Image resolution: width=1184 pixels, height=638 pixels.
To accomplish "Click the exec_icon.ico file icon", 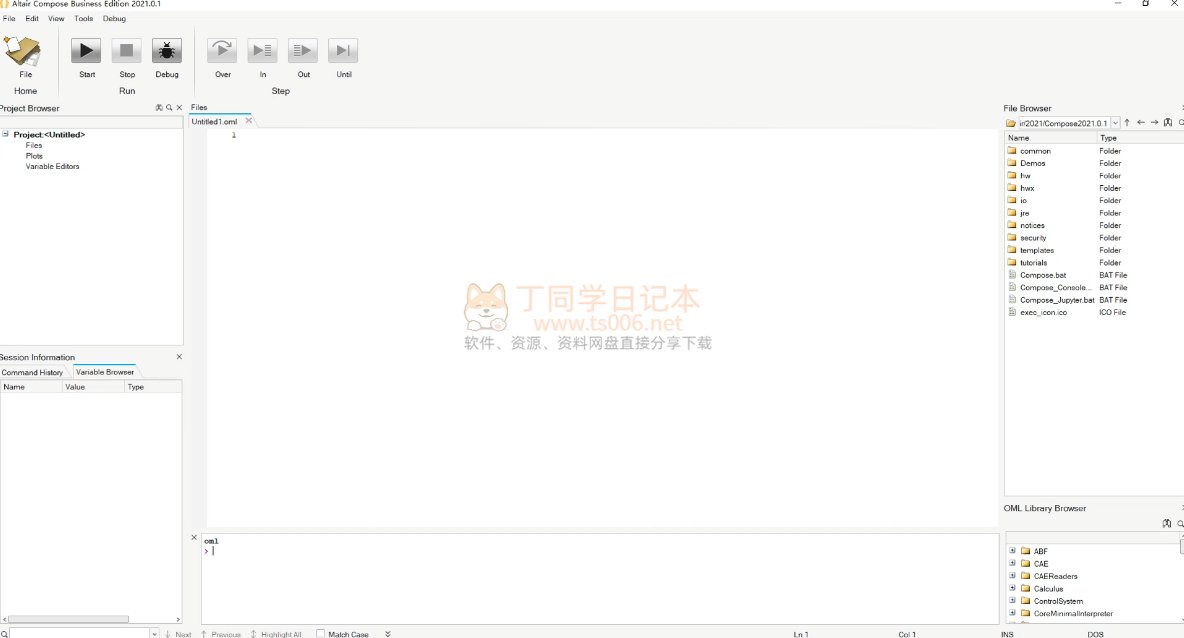I will (1012, 312).
